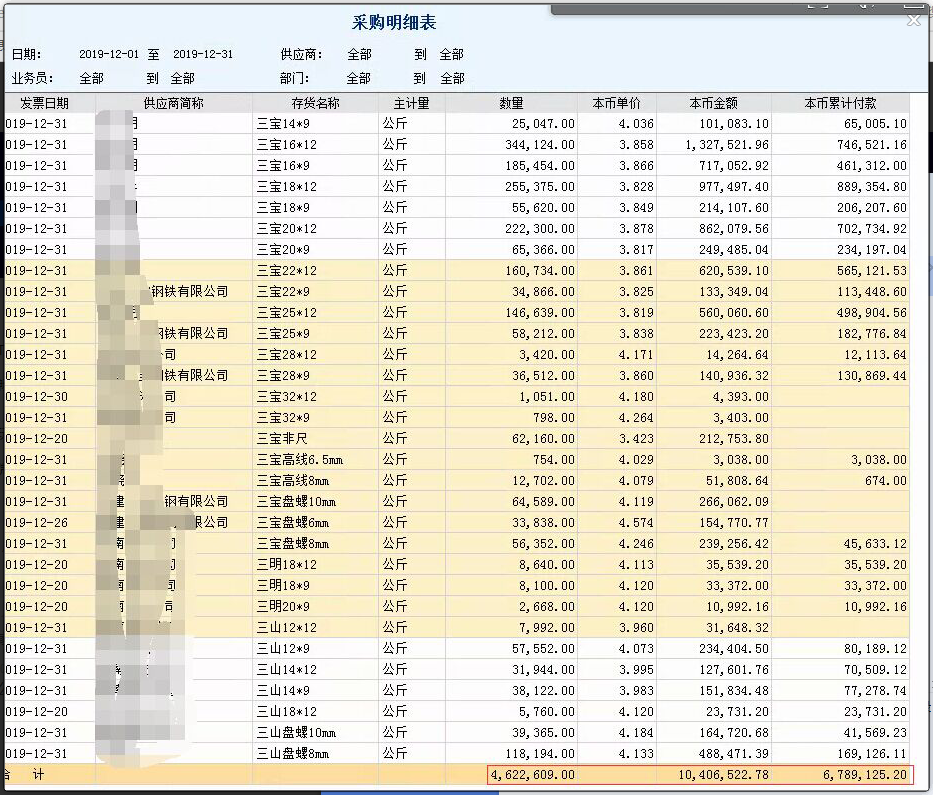Select the start date 2019-12-01 field
This screenshot has height=795, width=933.
(x=109, y=54)
